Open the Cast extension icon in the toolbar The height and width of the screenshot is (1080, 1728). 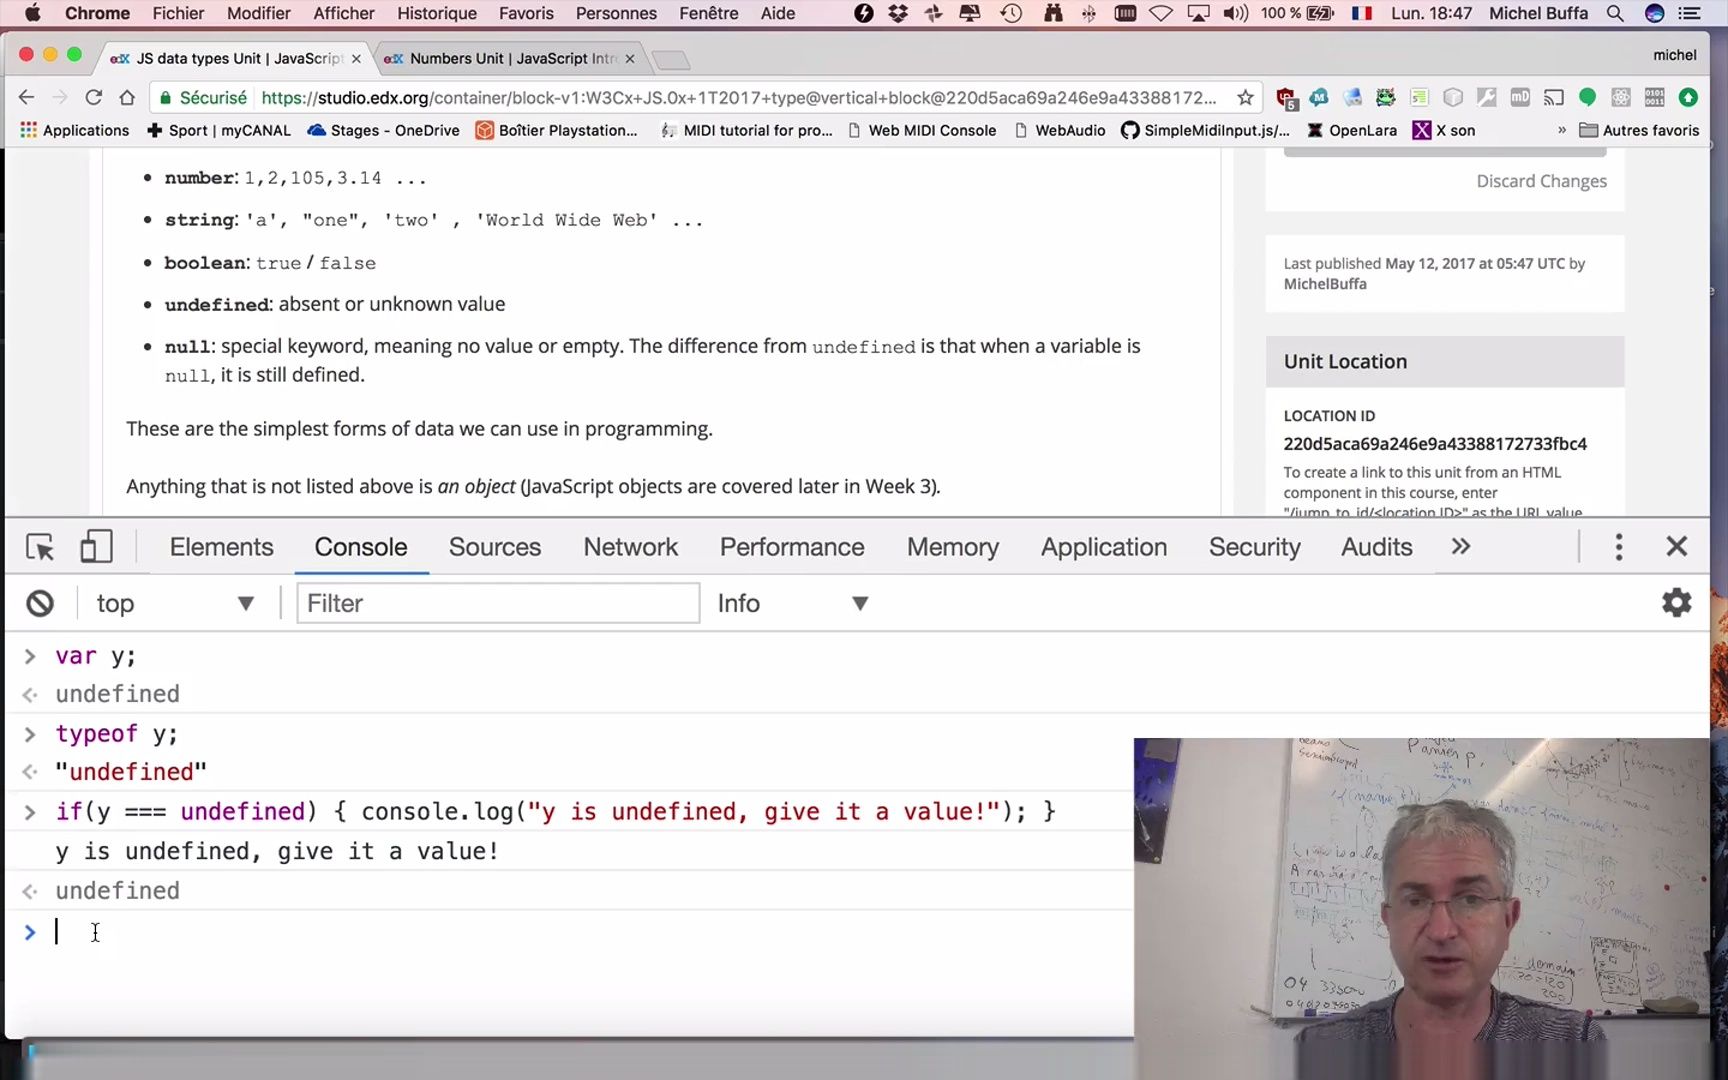(1553, 97)
